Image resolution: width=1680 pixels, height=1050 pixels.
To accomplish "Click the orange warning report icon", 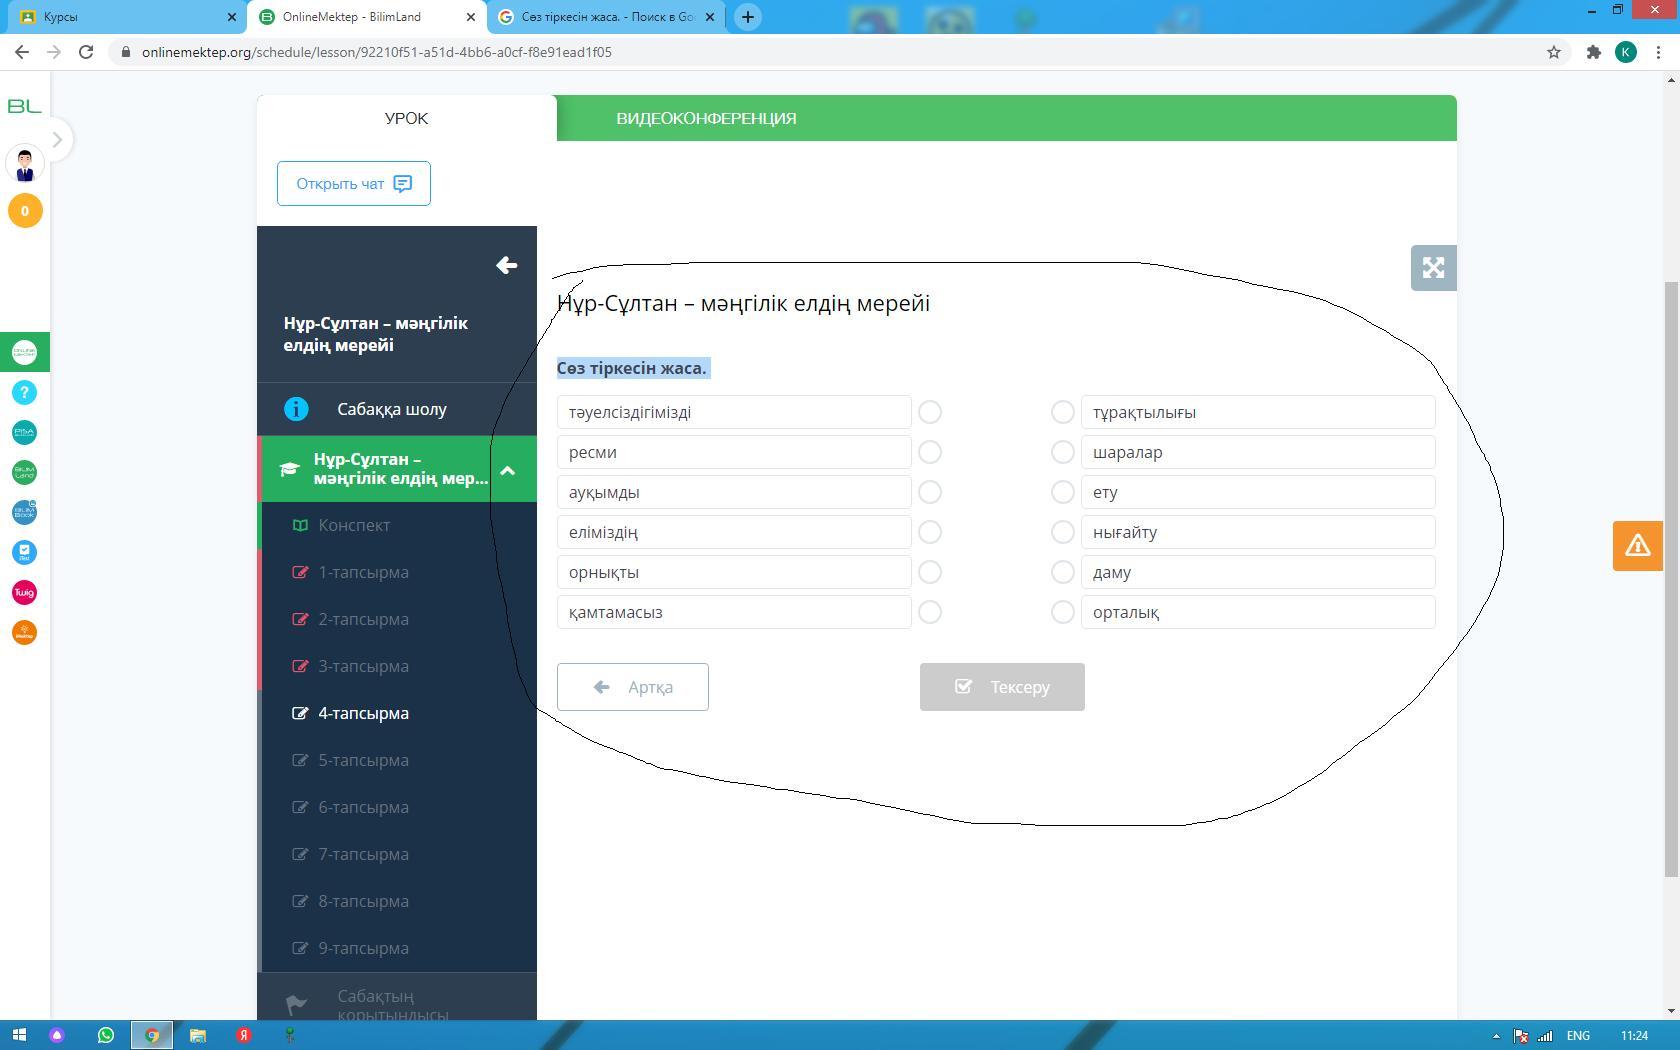I will 1637,545.
